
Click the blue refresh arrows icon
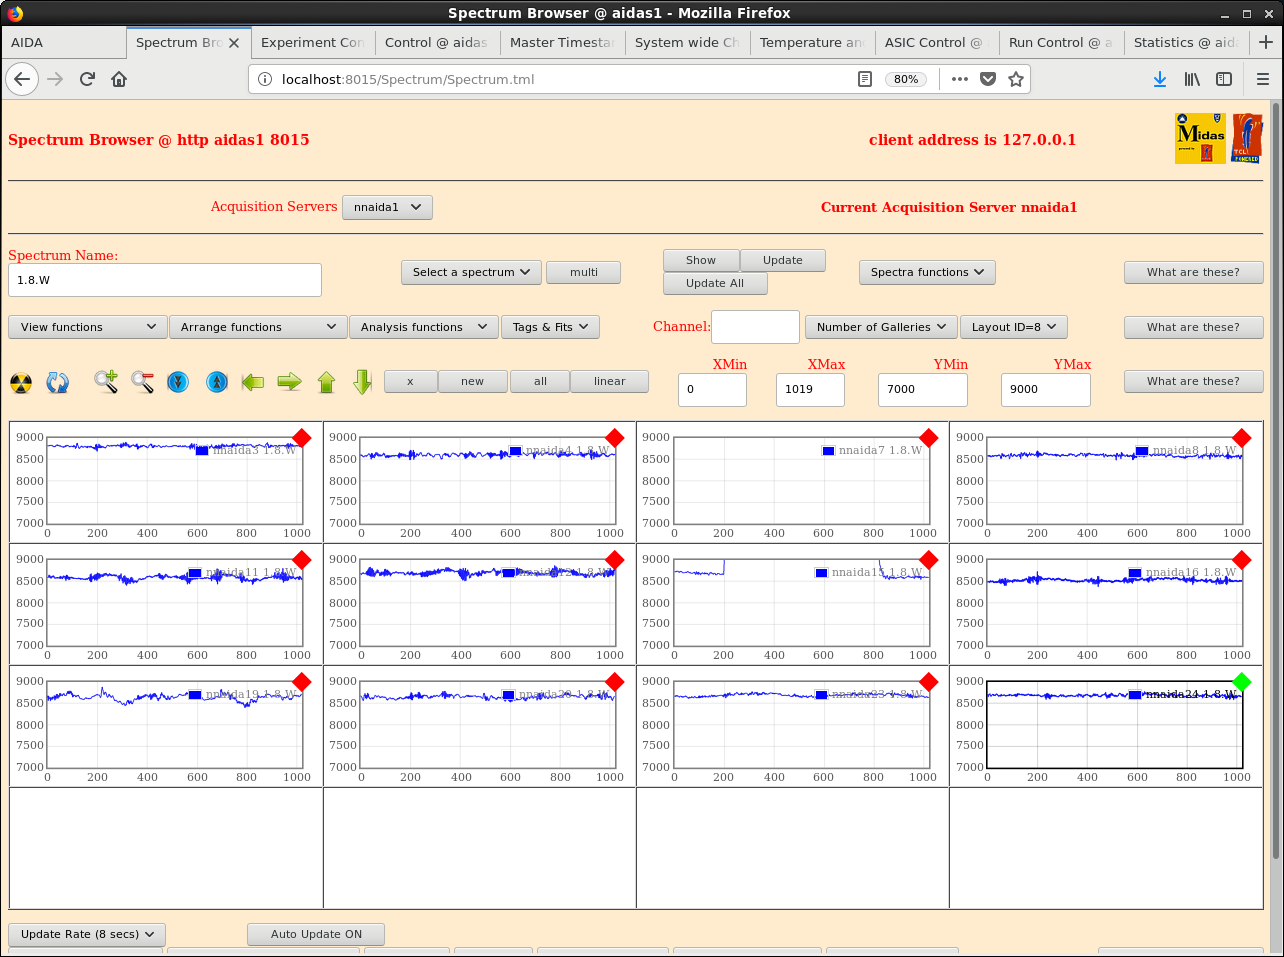(x=58, y=382)
